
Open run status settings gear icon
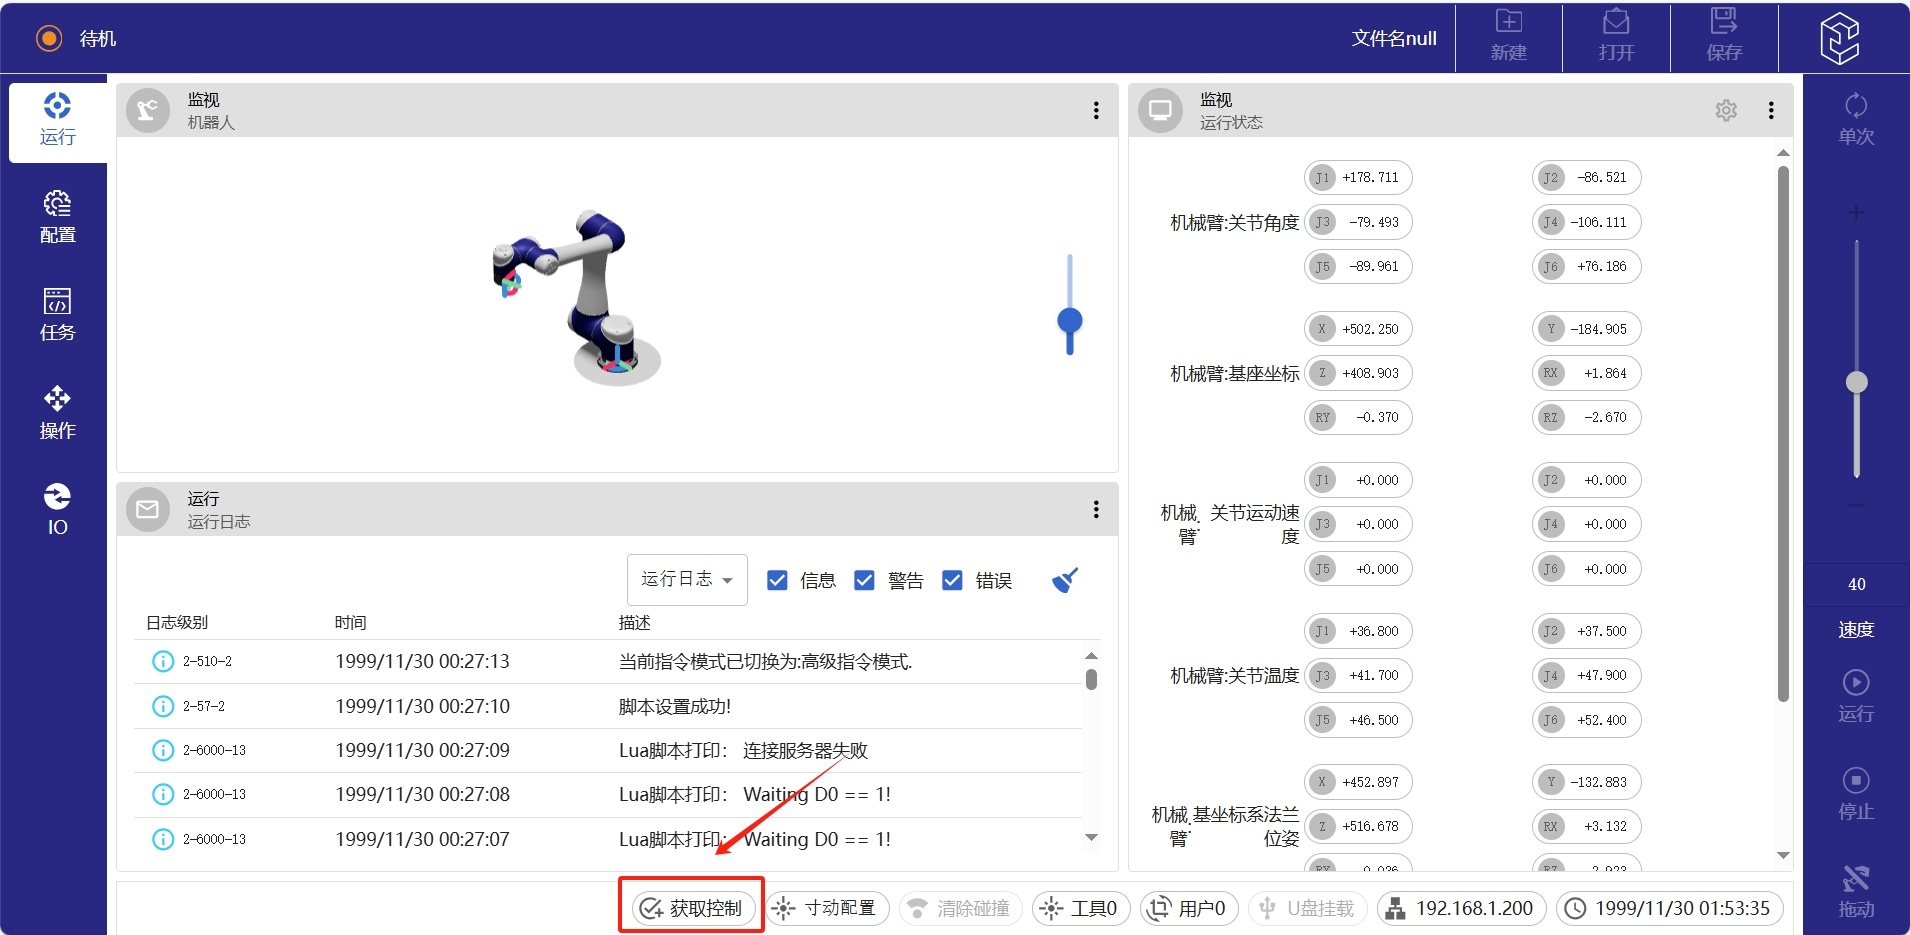tap(1726, 110)
